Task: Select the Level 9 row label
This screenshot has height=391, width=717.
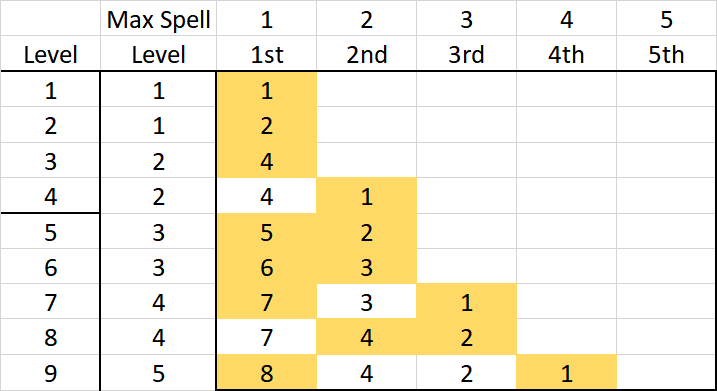Action: pos(50,373)
